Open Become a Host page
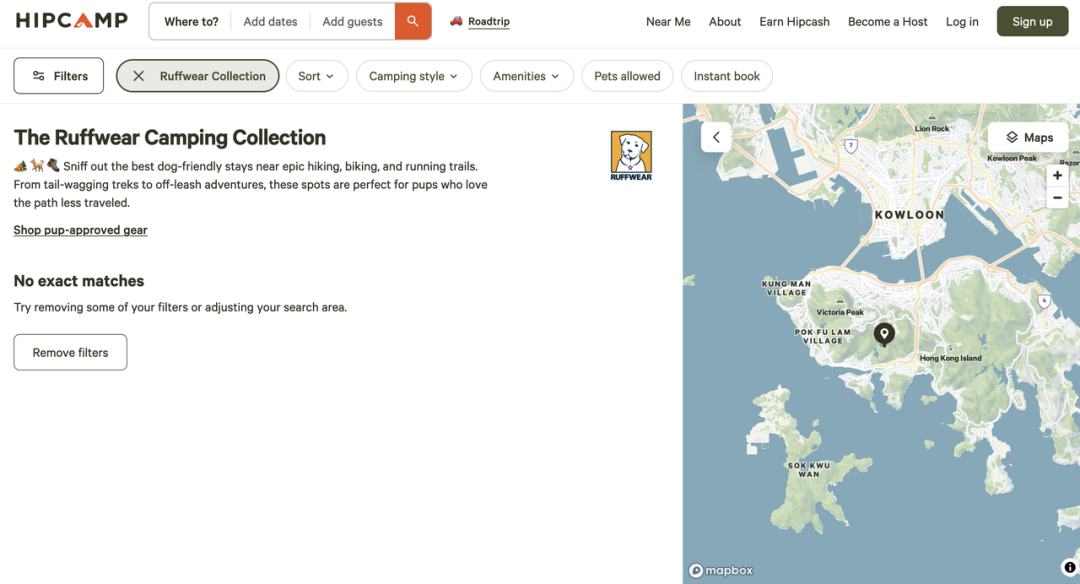 (887, 21)
